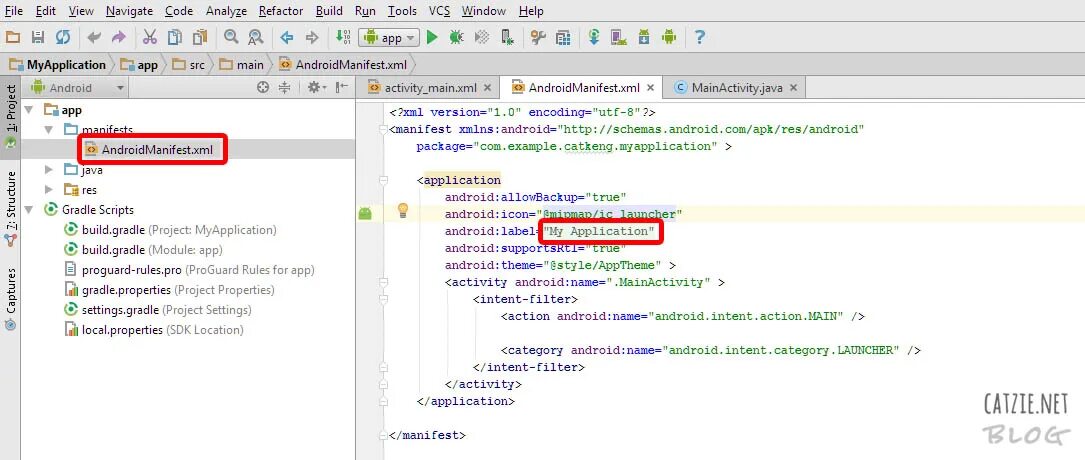The height and width of the screenshot is (460, 1085).
Task: Expand the res folder
Action: point(48,190)
